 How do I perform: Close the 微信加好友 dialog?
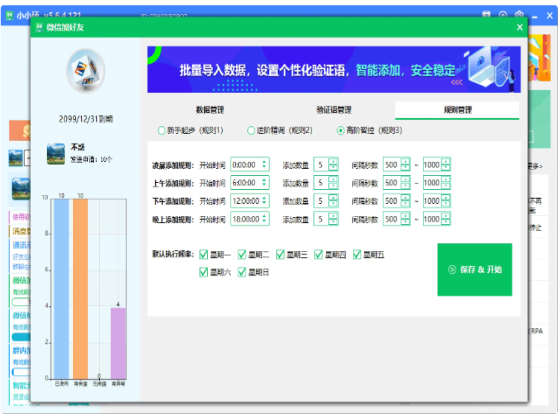tap(520, 27)
